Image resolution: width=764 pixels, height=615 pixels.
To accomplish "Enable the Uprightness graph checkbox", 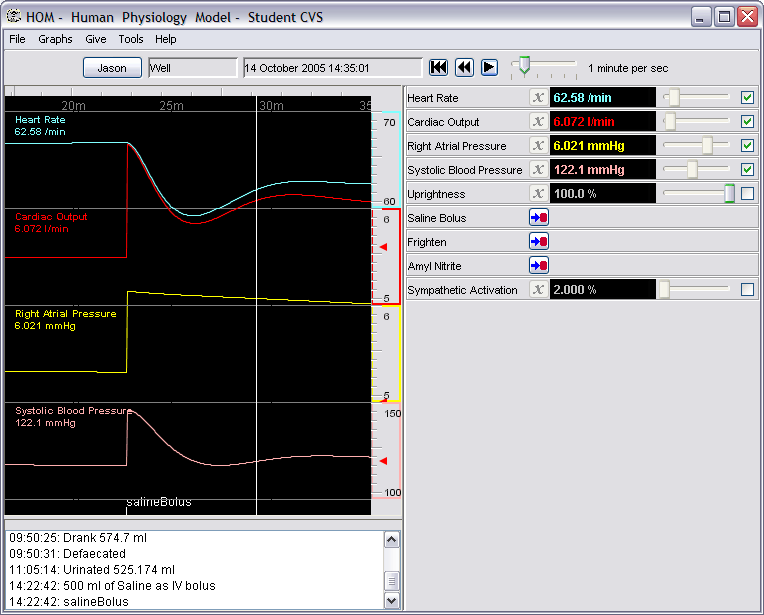I will (747, 194).
